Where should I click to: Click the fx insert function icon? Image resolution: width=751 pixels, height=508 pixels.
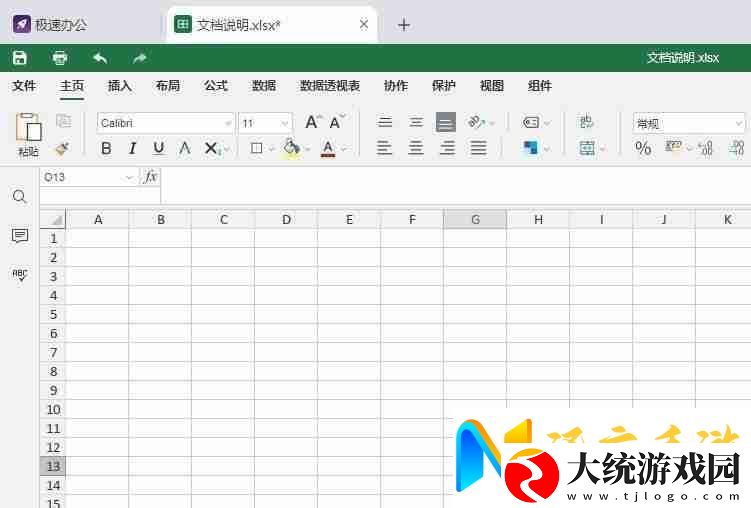[x=150, y=177]
